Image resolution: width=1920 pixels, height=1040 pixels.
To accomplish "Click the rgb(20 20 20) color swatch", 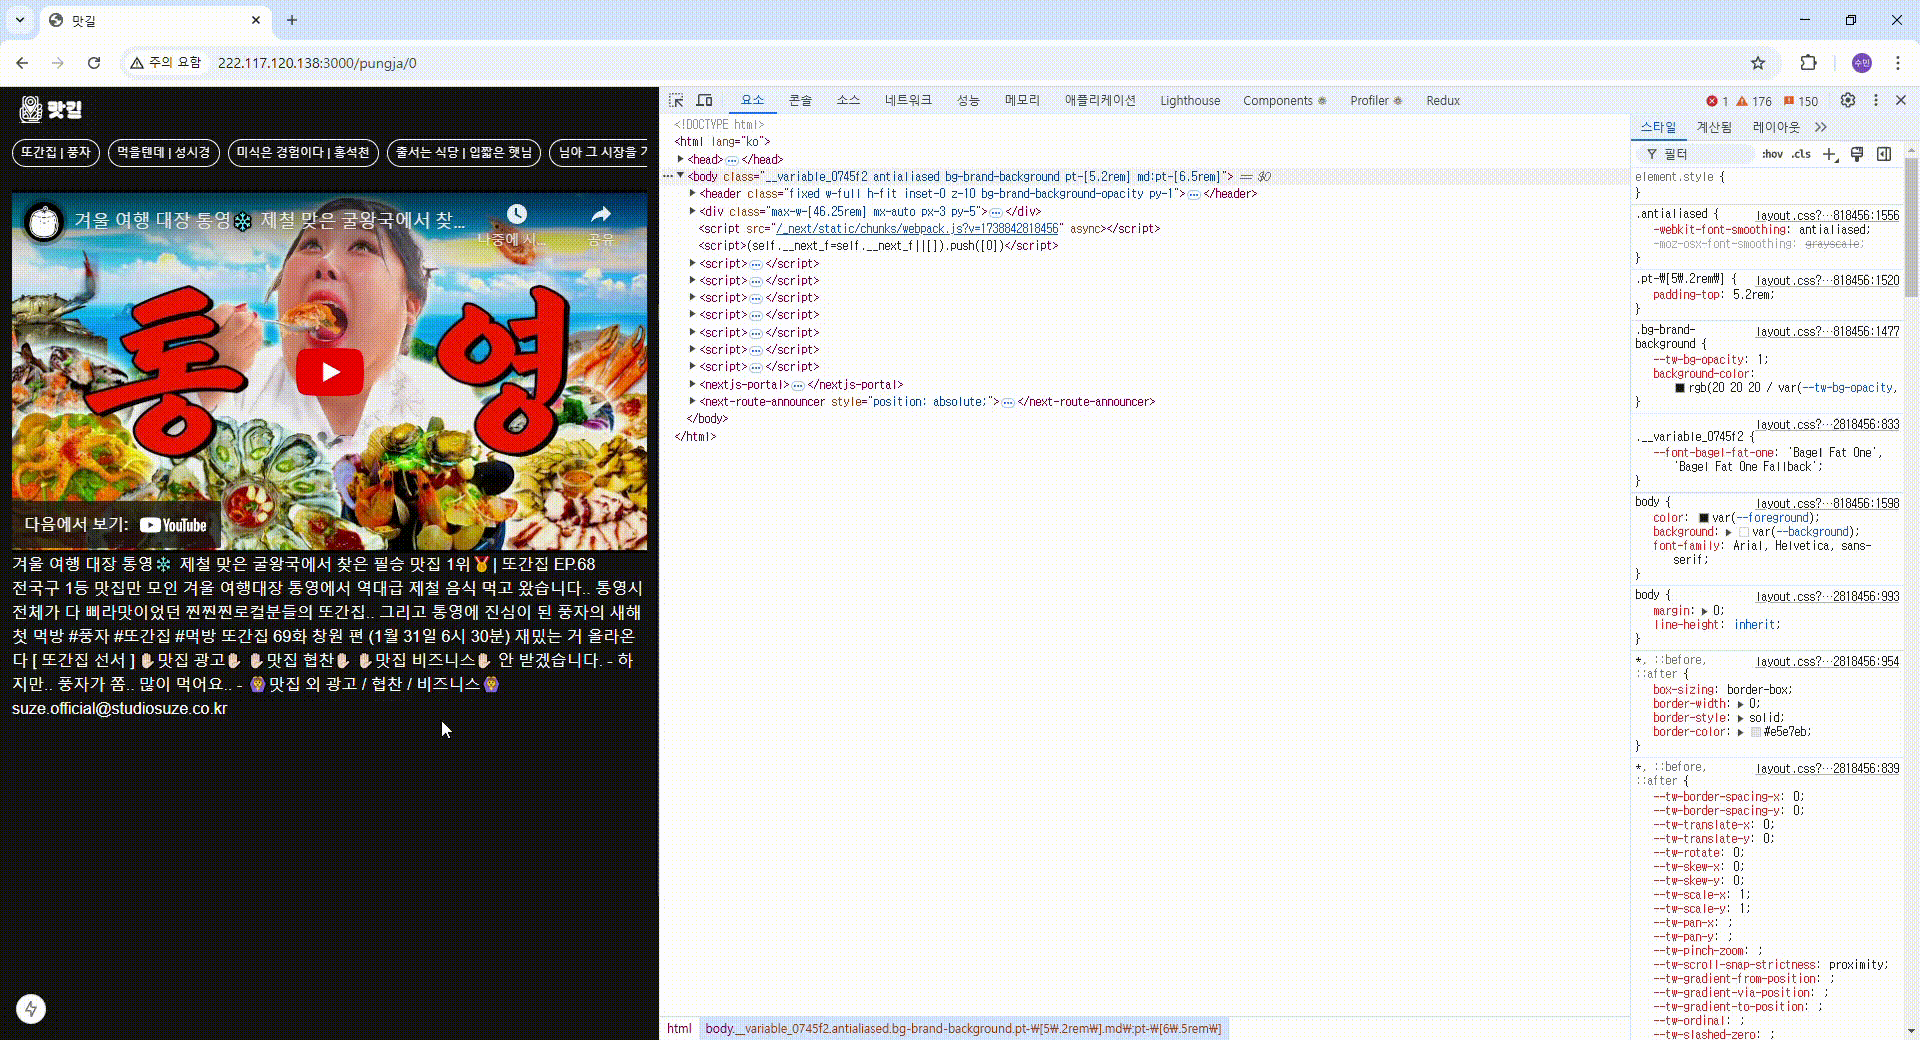I will (x=1680, y=388).
